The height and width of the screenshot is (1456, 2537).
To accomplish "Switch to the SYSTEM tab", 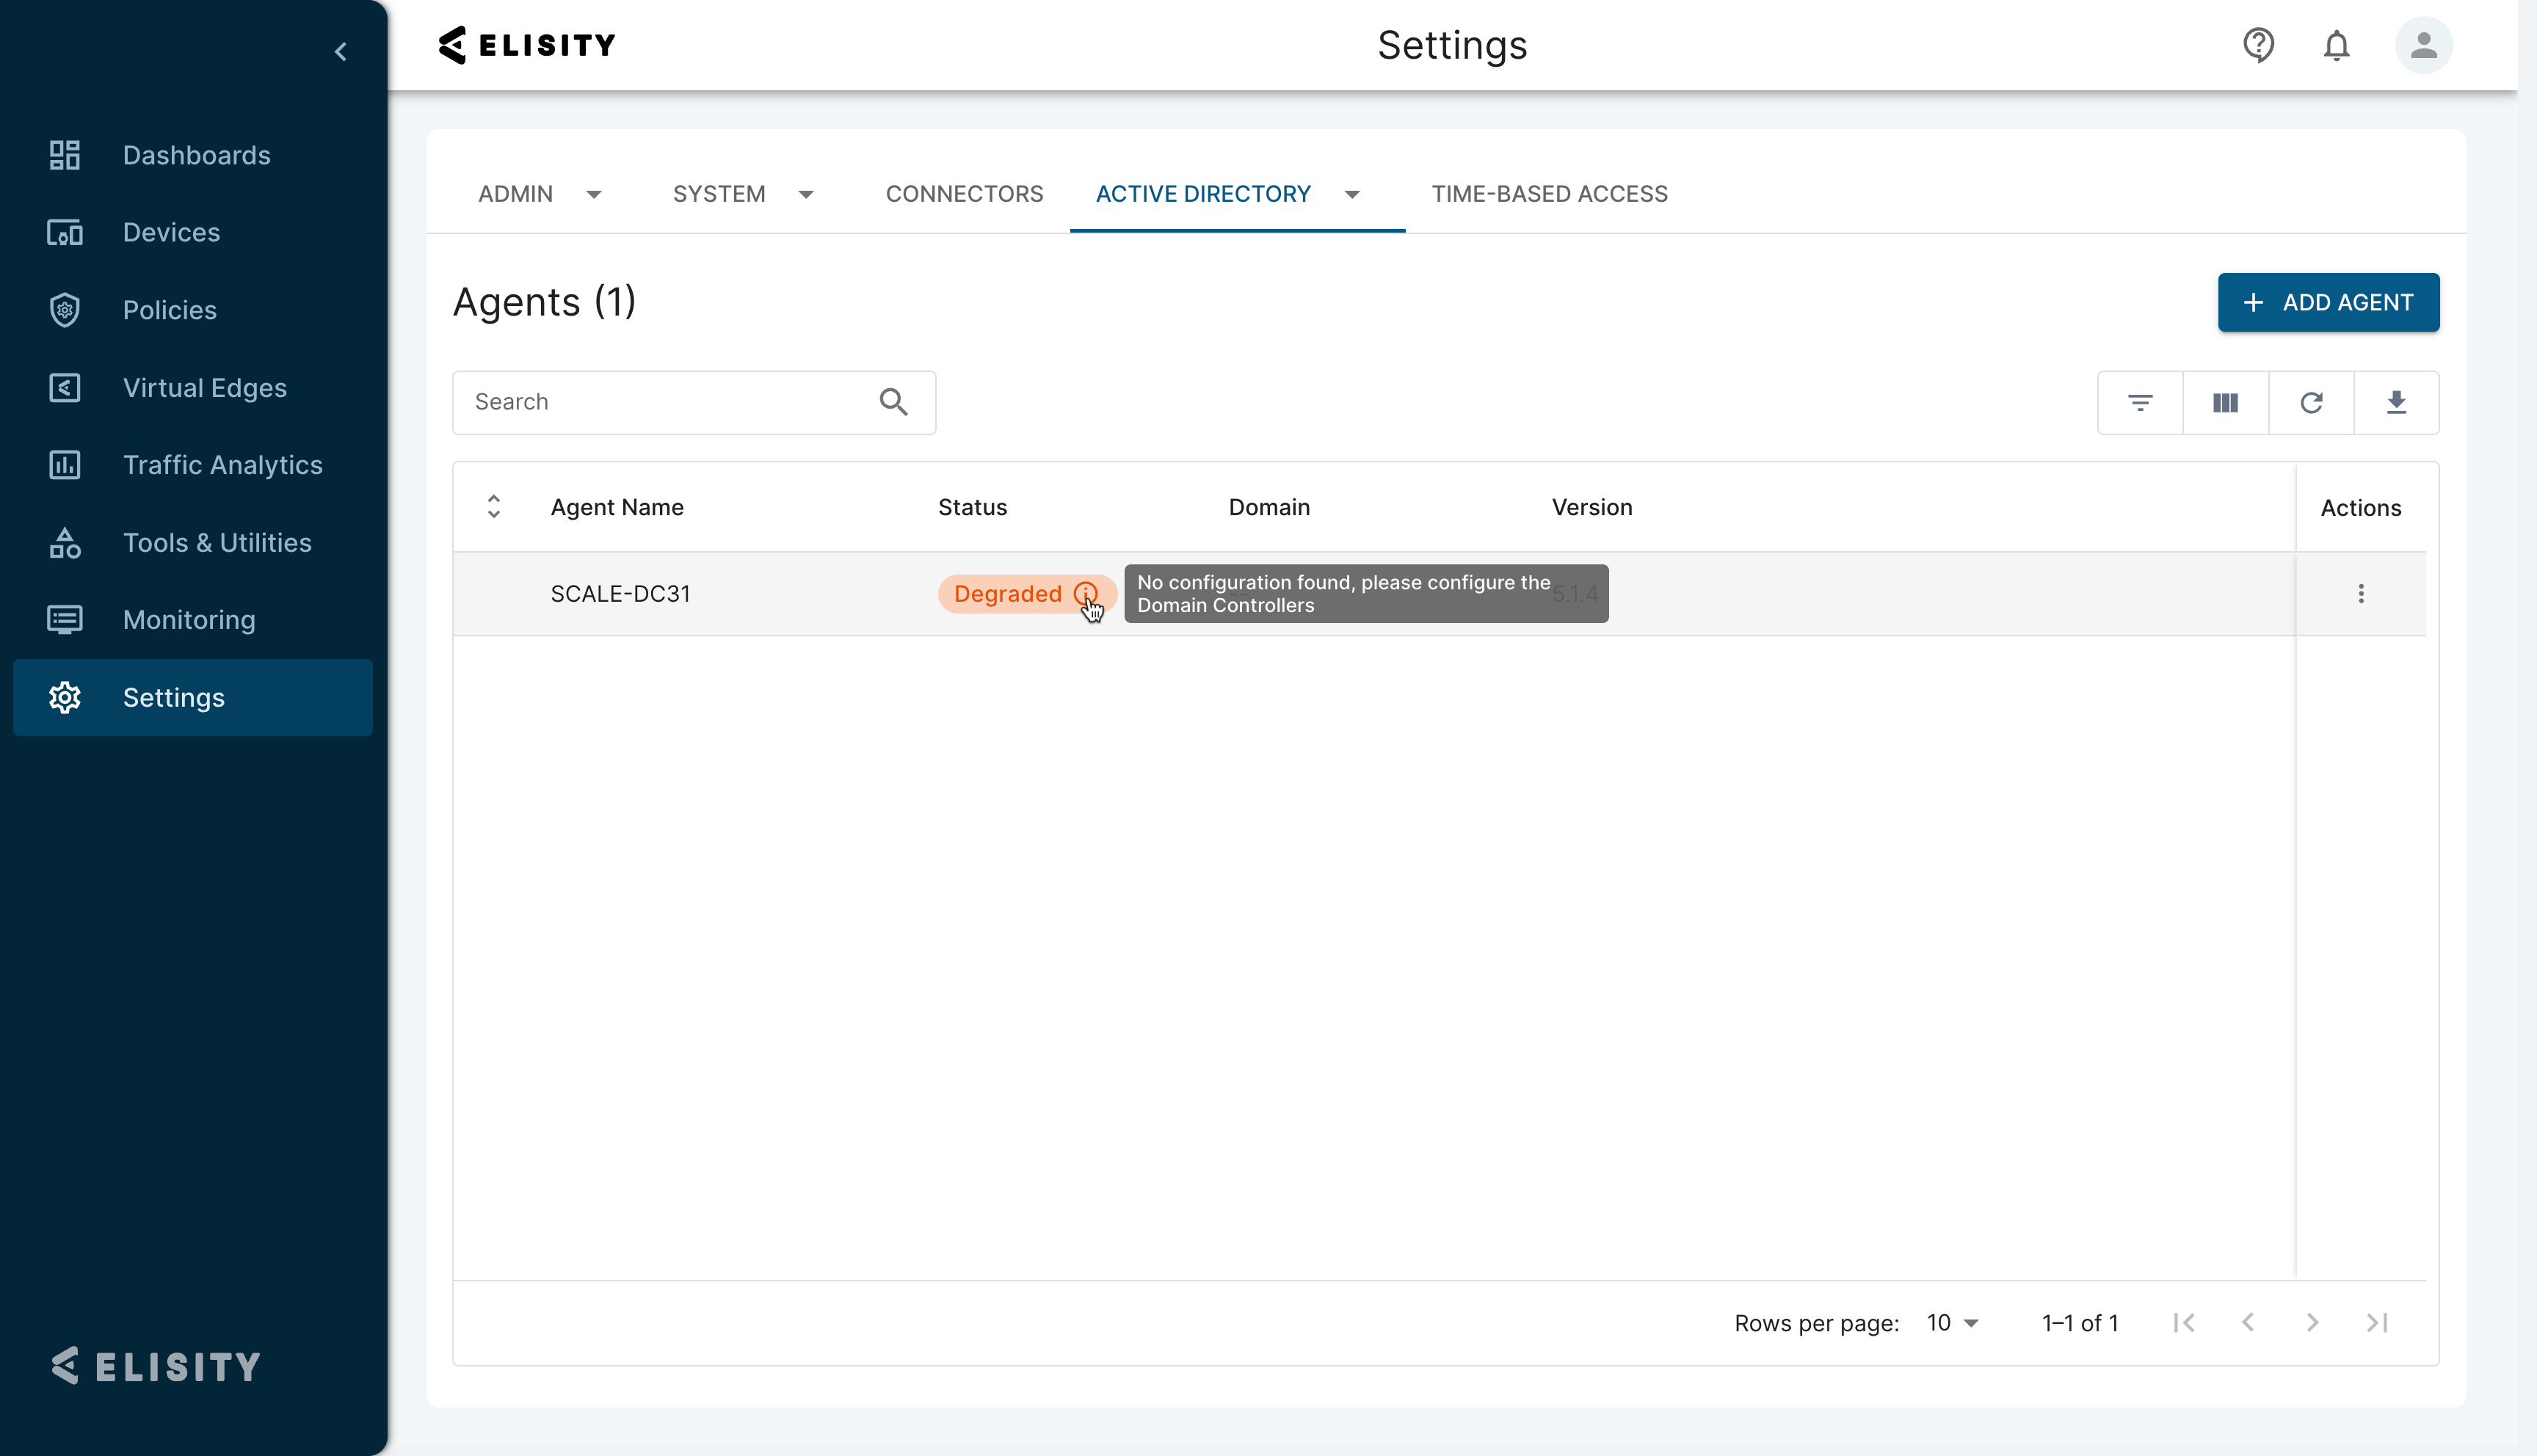I will click(719, 194).
